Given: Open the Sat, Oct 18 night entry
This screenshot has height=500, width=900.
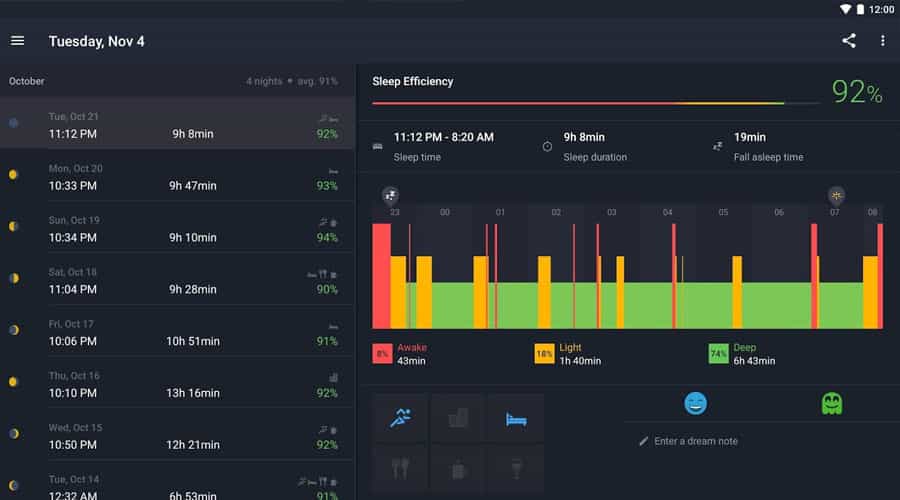Looking at the screenshot, I should (177, 279).
